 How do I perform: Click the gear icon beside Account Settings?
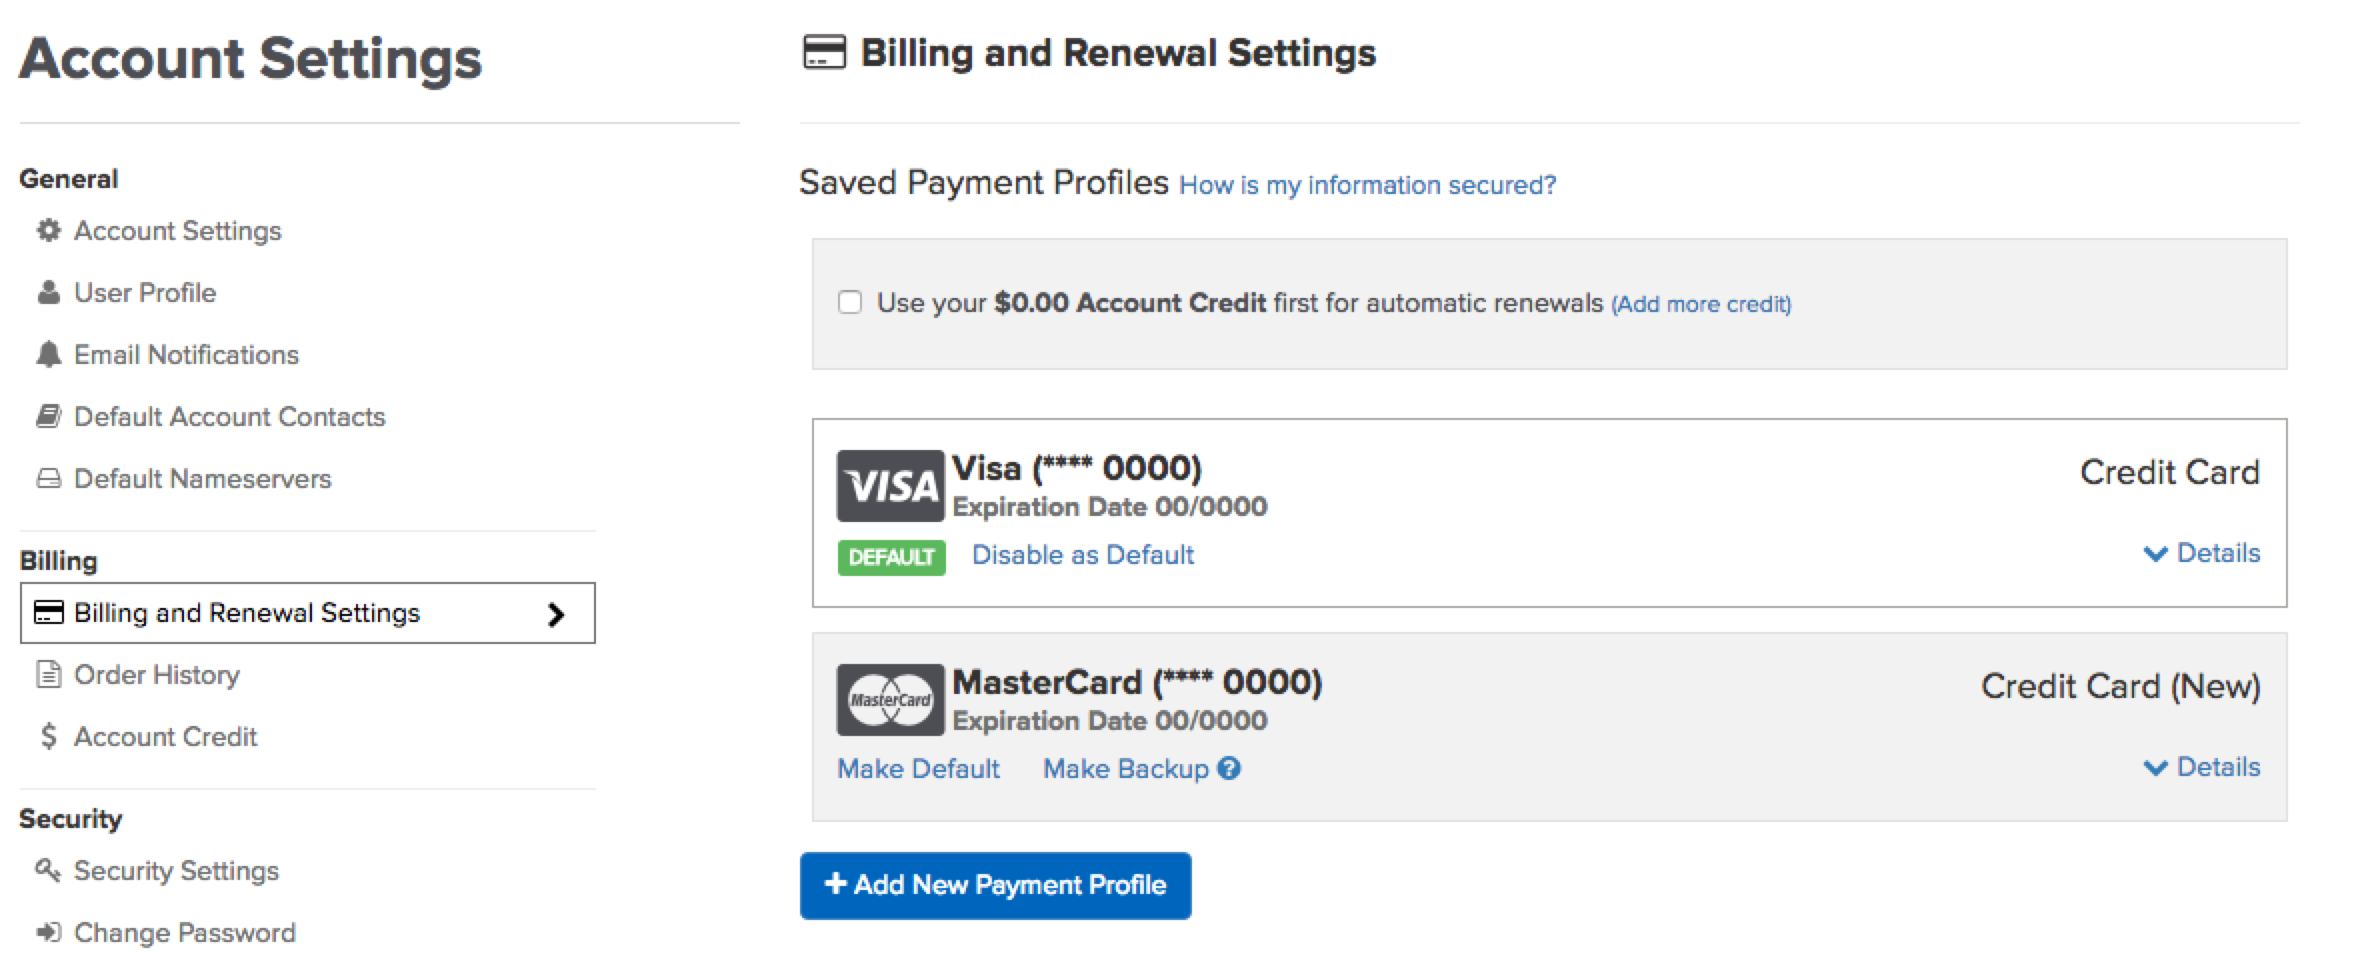point(48,231)
